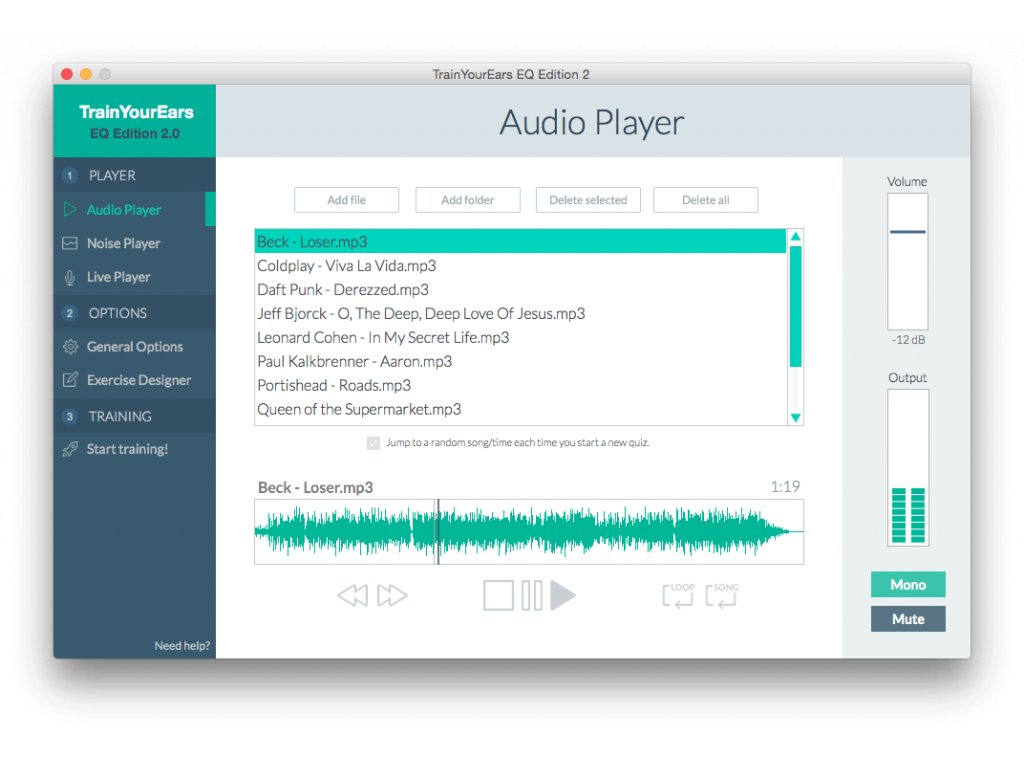Open the Noise Player section label
1024x768 pixels.
click(x=123, y=243)
